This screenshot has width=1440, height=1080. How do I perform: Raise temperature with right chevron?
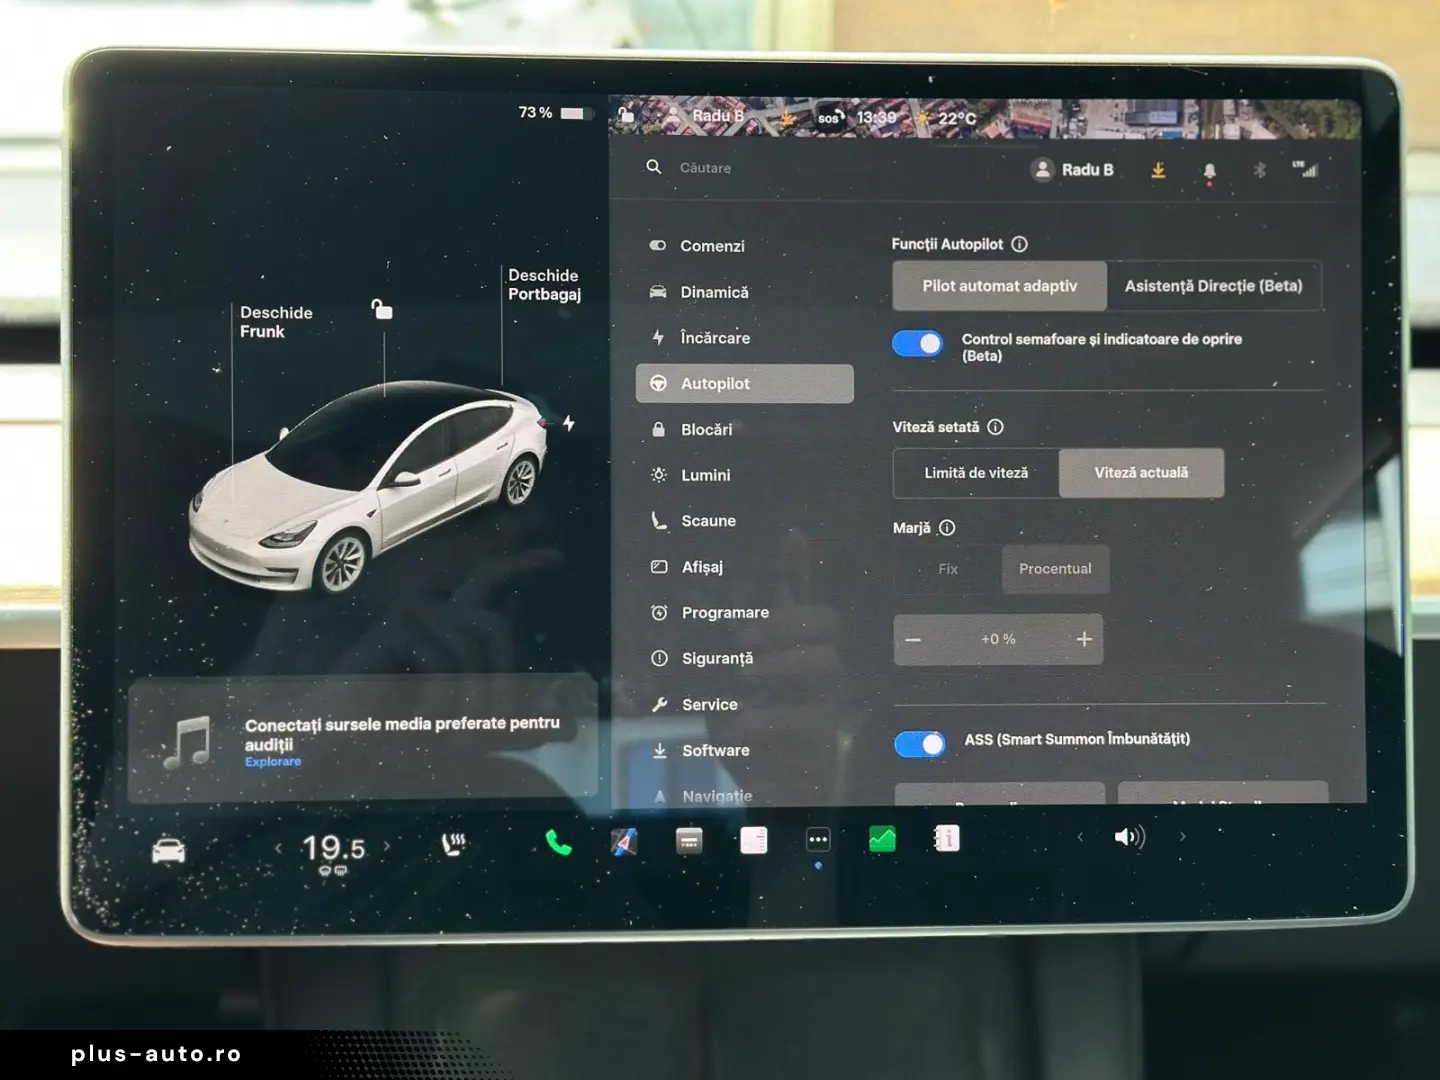pyautogui.click(x=387, y=846)
